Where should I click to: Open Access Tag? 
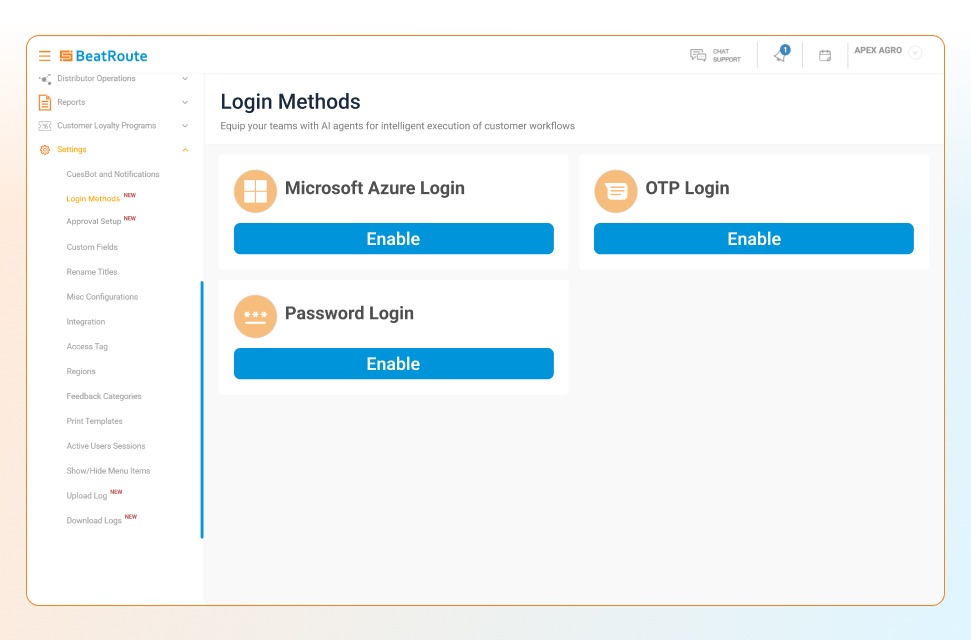pos(87,346)
